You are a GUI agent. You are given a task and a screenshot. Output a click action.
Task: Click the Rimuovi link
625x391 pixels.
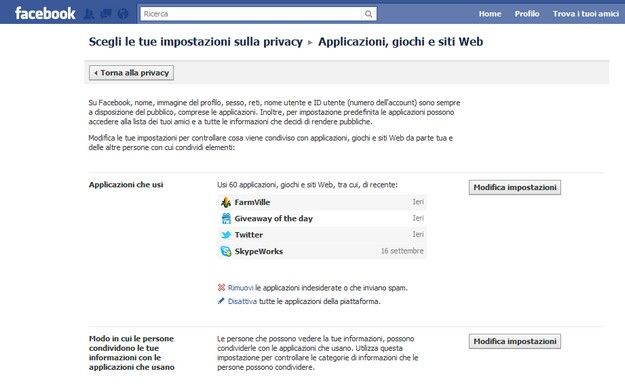tap(240, 288)
